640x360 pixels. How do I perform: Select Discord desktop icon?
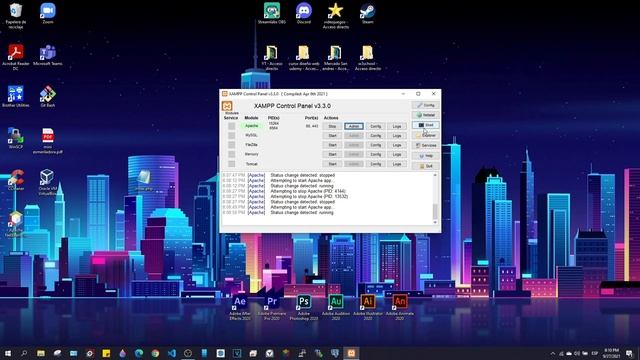(304, 13)
